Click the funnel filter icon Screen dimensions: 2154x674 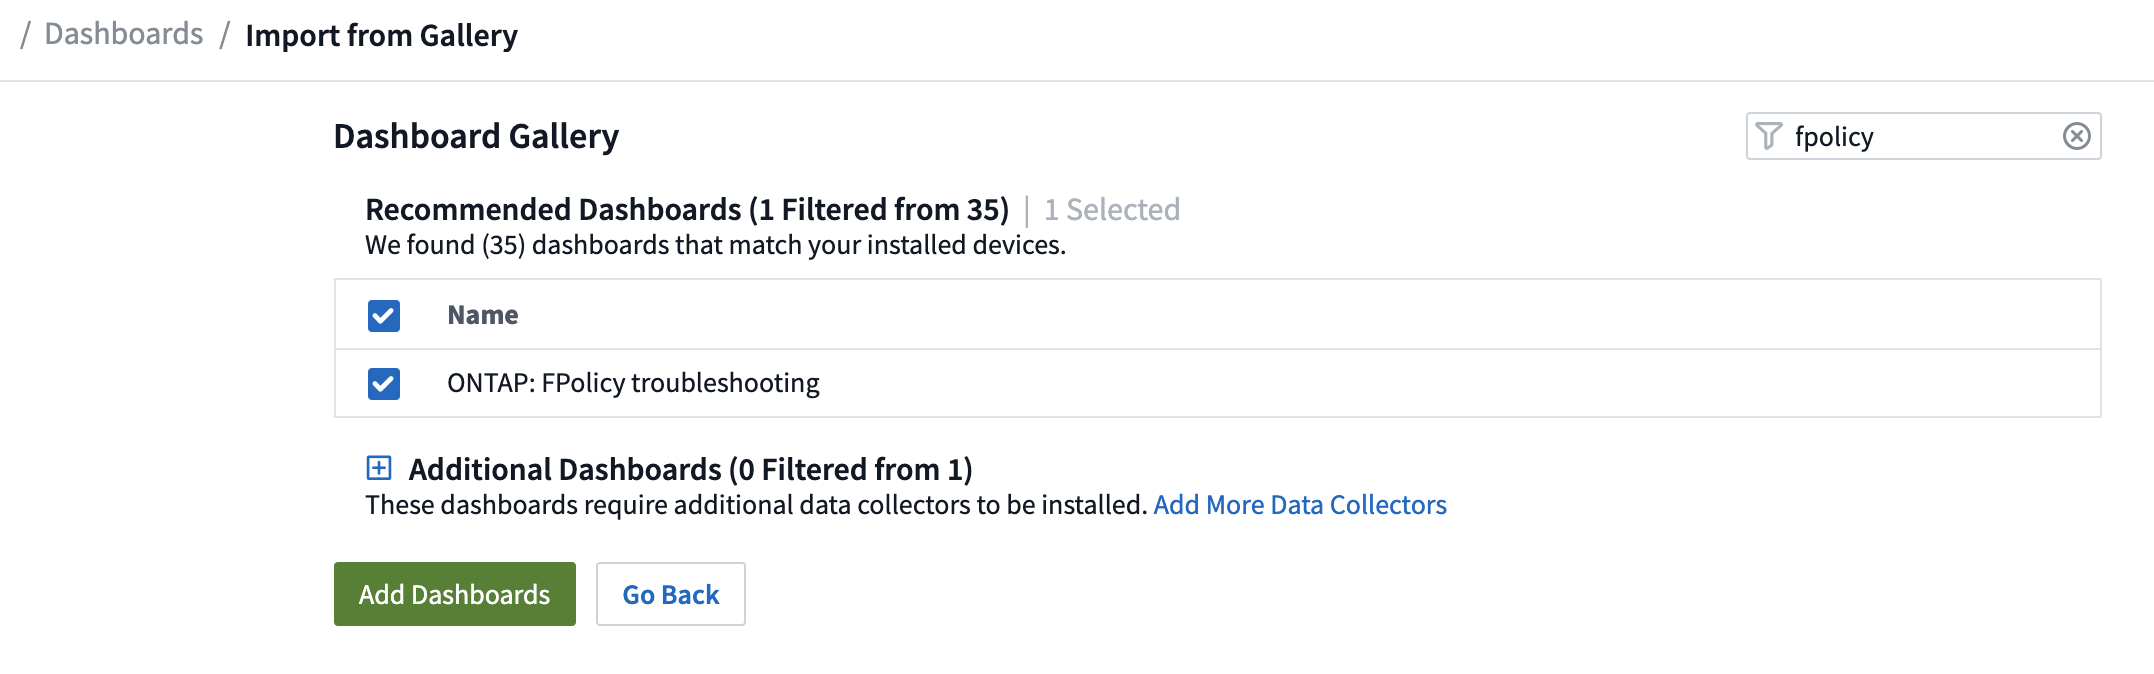1768,136
